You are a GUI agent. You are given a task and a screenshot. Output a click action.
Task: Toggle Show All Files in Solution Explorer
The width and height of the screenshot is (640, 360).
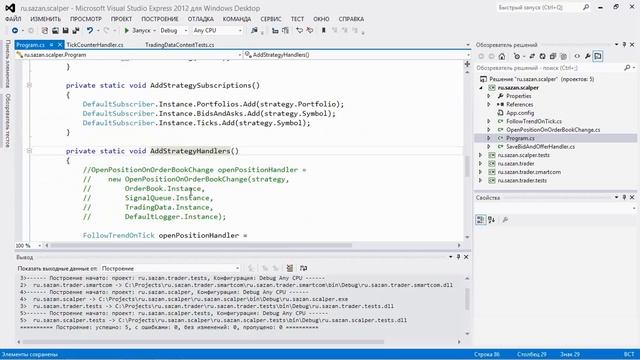[564, 56]
